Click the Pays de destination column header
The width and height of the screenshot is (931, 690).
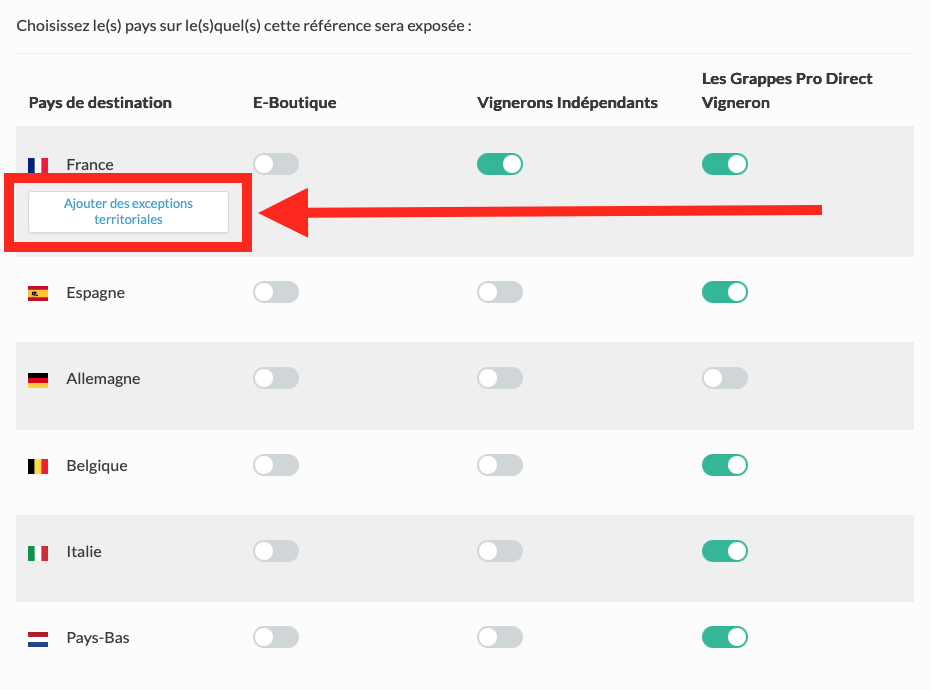100,103
